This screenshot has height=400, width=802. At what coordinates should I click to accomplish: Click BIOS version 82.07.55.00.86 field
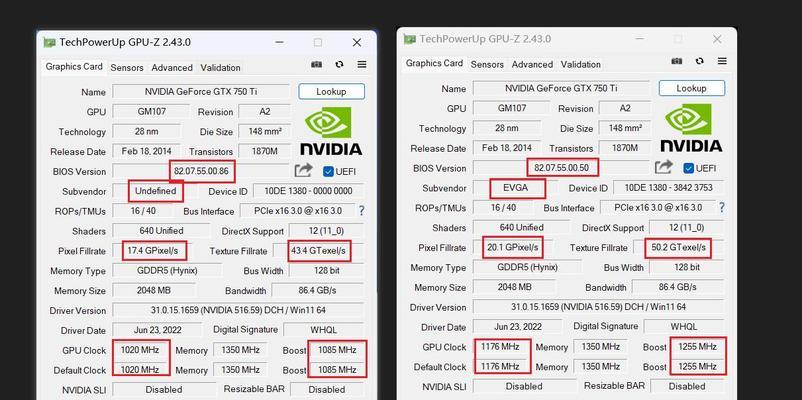tap(201, 171)
